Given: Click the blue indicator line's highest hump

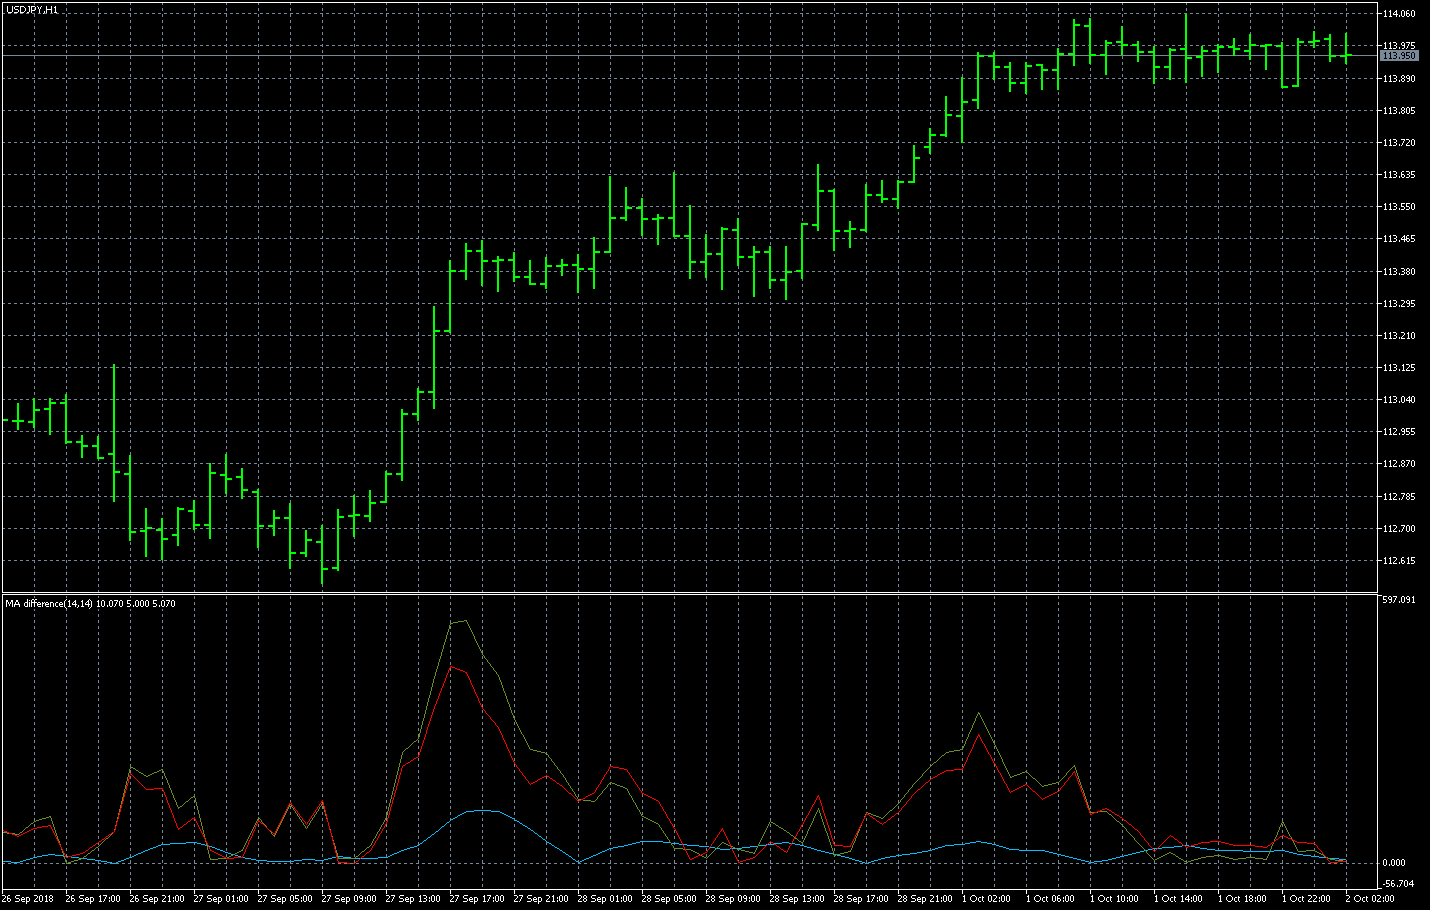Looking at the screenshot, I should coord(484,810).
